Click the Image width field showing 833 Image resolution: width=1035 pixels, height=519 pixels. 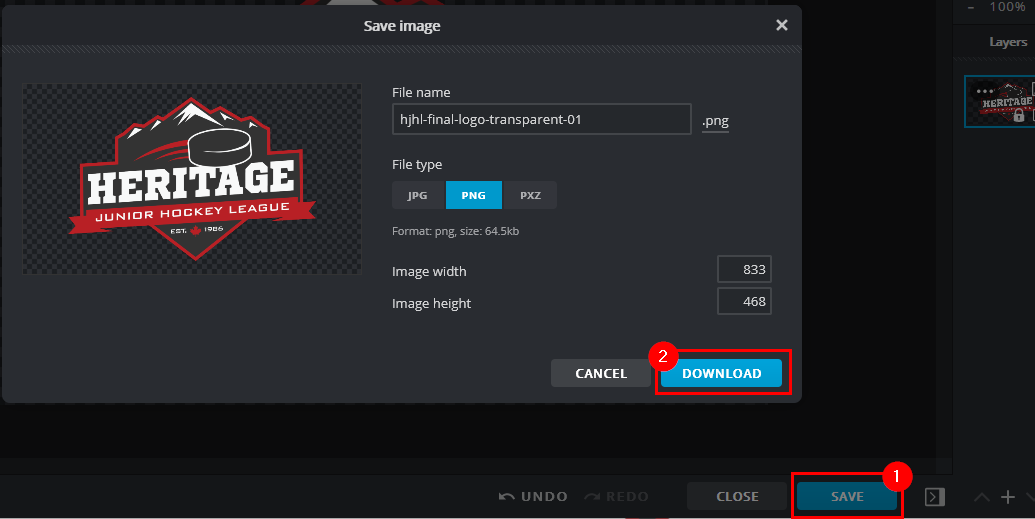[x=744, y=269]
